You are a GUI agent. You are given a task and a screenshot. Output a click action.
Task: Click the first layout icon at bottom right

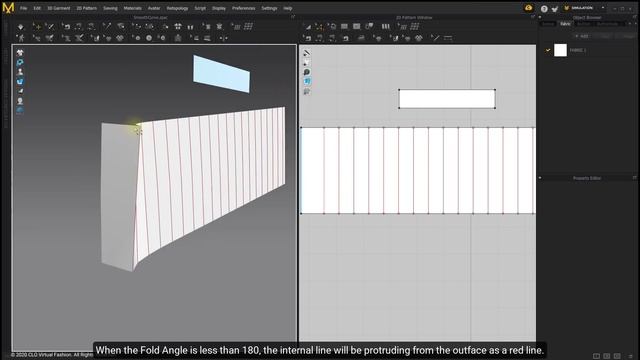click(596, 356)
